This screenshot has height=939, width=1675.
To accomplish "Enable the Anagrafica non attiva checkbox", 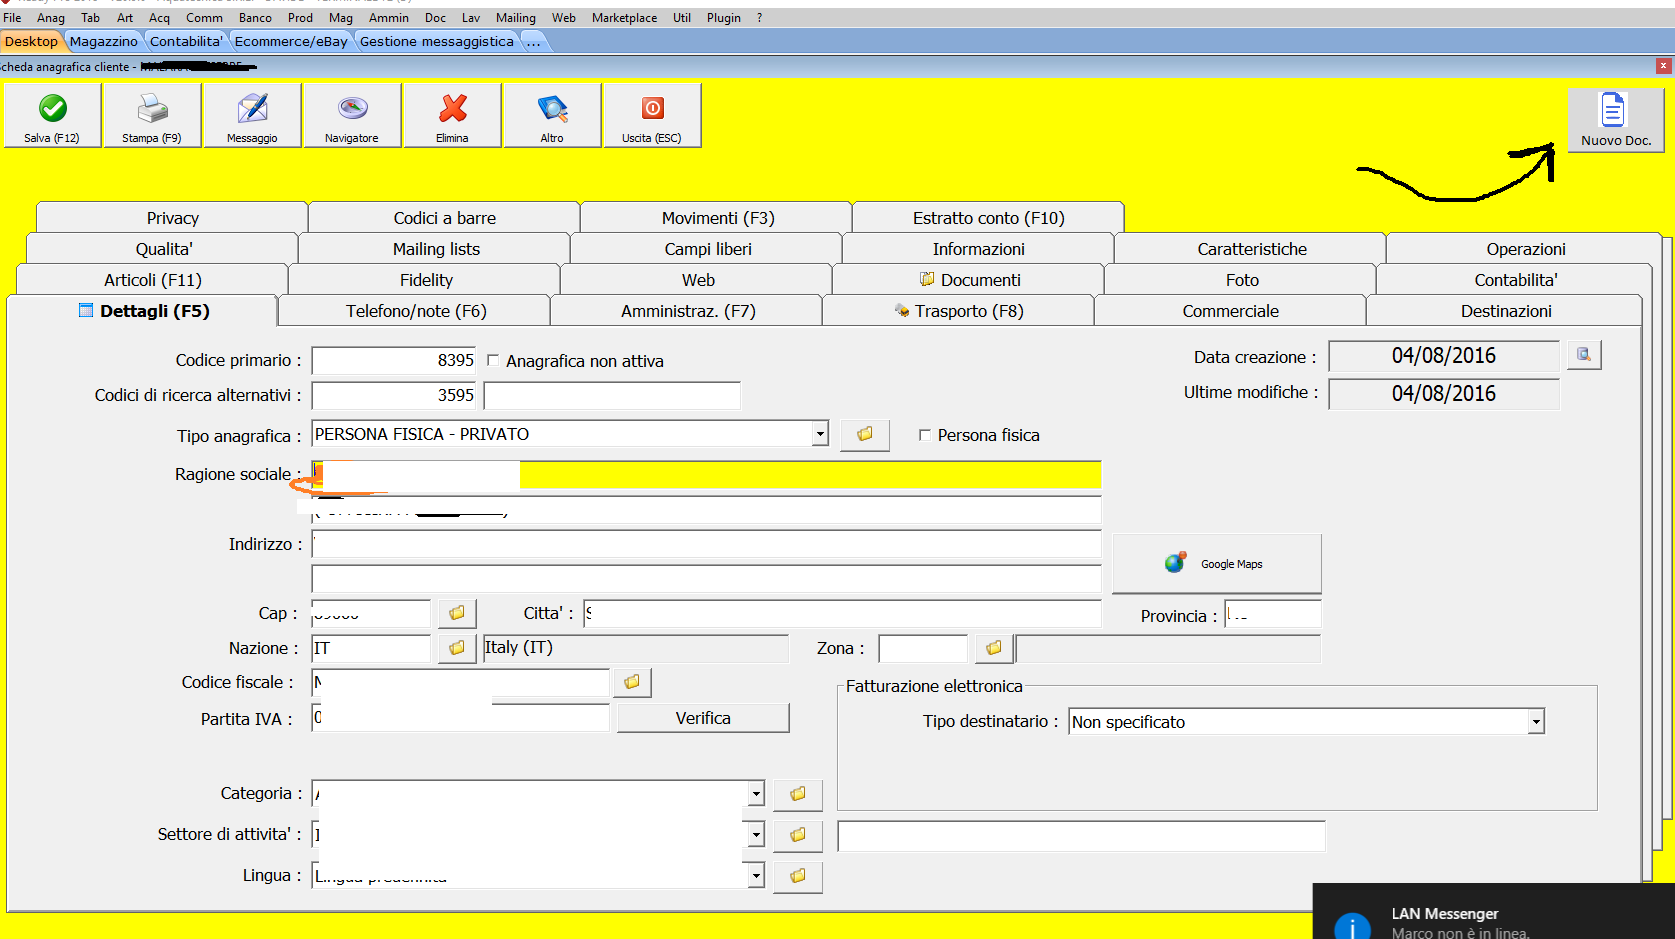I will [x=493, y=361].
